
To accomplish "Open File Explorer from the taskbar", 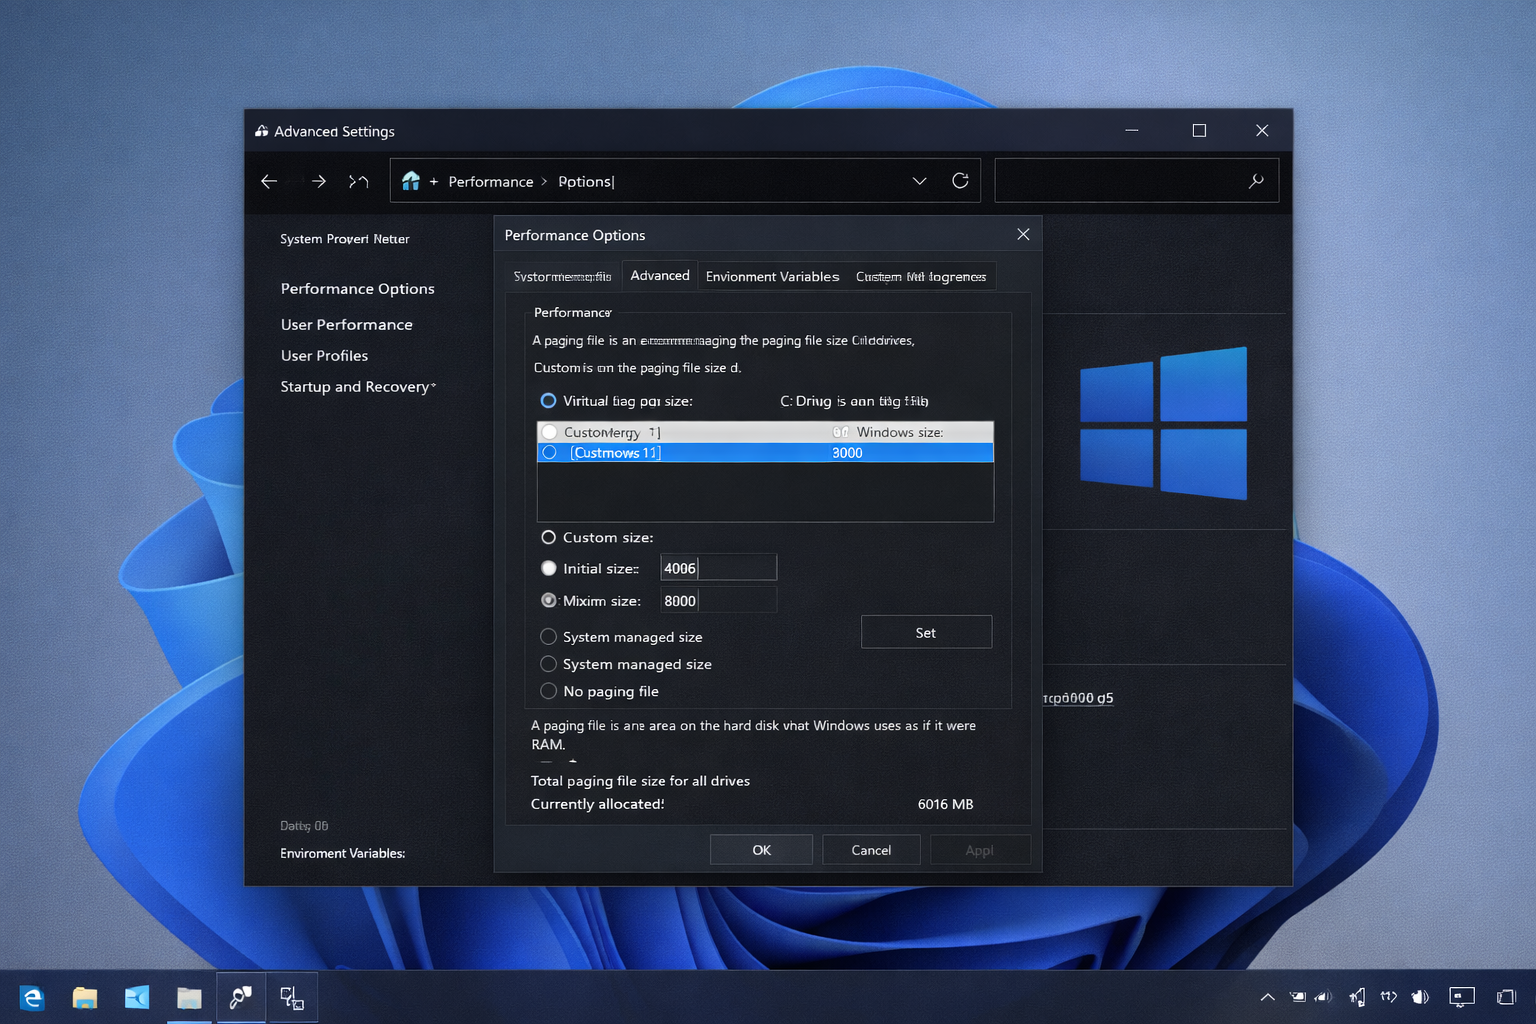I will (84, 997).
